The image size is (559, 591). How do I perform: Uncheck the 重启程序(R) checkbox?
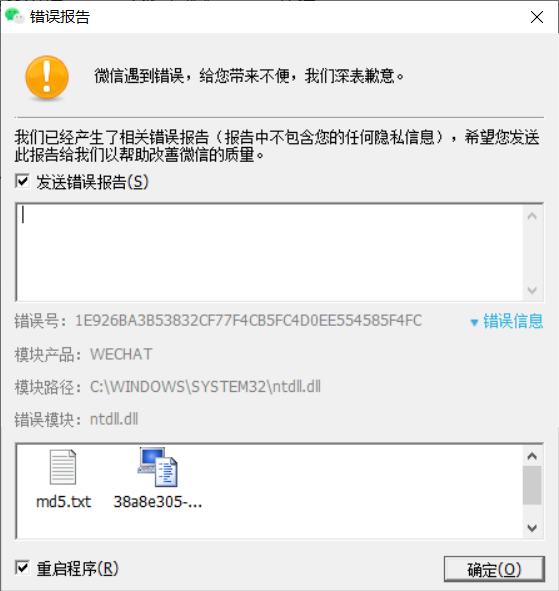[x=22, y=568]
